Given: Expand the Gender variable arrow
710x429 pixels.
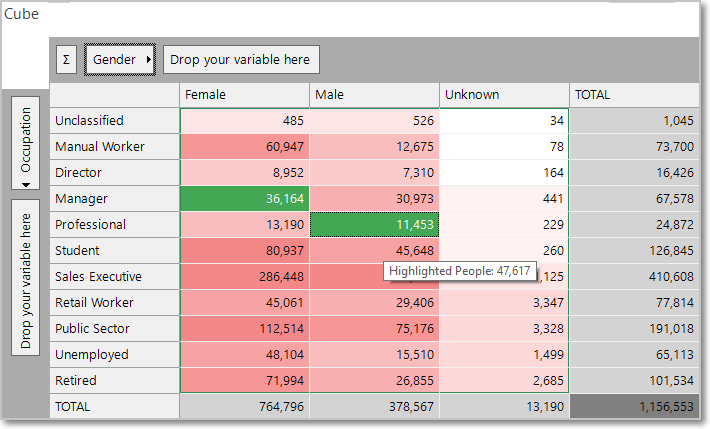Looking at the screenshot, I should pos(148,59).
